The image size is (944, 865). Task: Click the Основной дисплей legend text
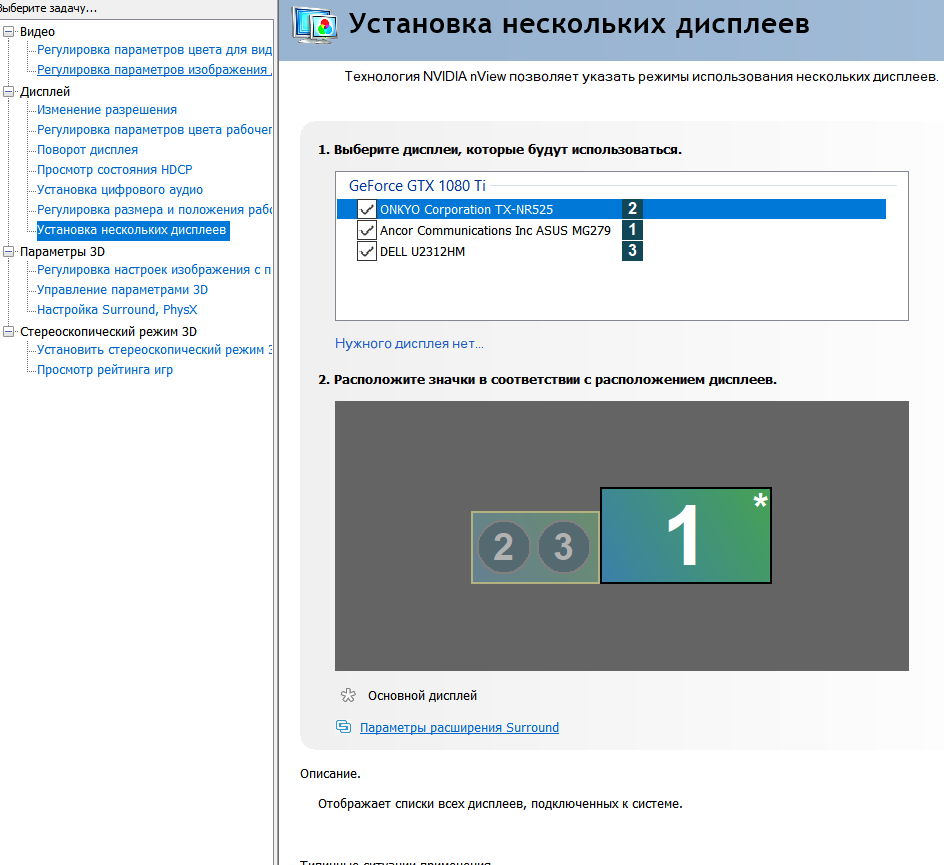point(422,696)
